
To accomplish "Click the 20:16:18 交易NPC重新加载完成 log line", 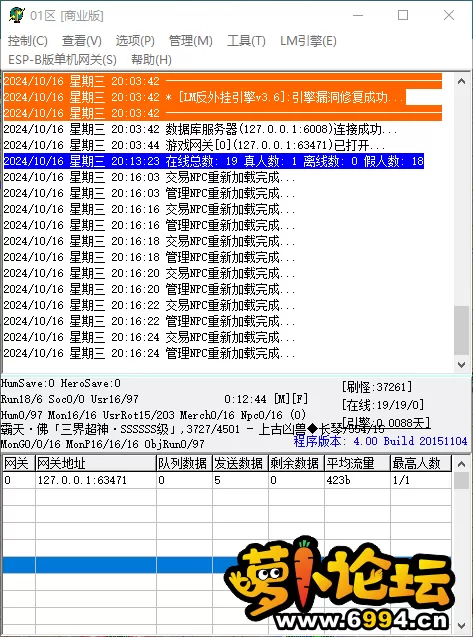I will click(149, 241).
